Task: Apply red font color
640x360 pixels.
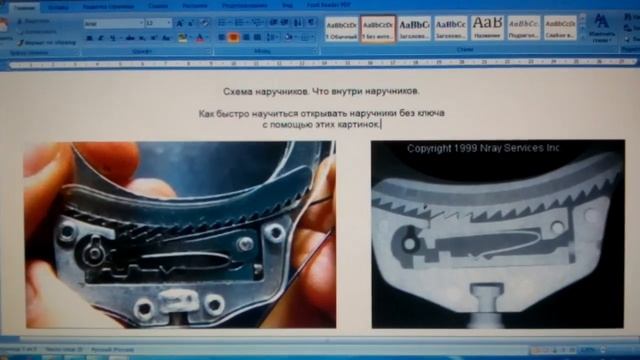Action: click(200, 38)
